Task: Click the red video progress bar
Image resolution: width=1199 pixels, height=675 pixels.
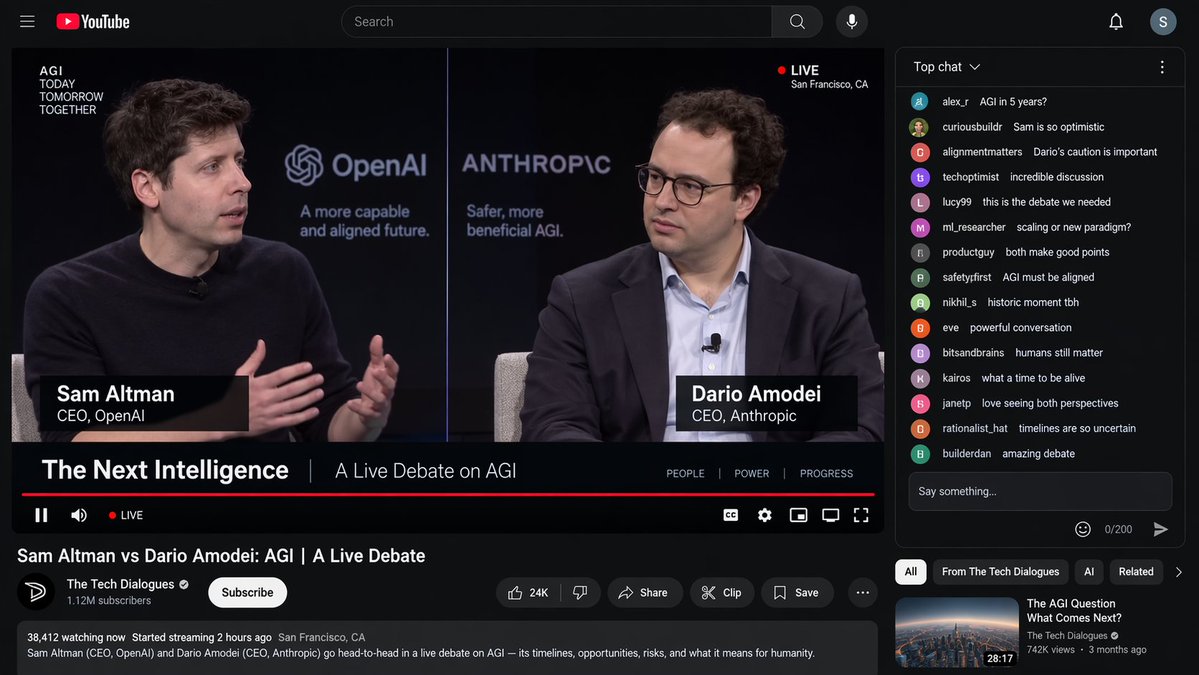Action: pyautogui.click(x=448, y=495)
